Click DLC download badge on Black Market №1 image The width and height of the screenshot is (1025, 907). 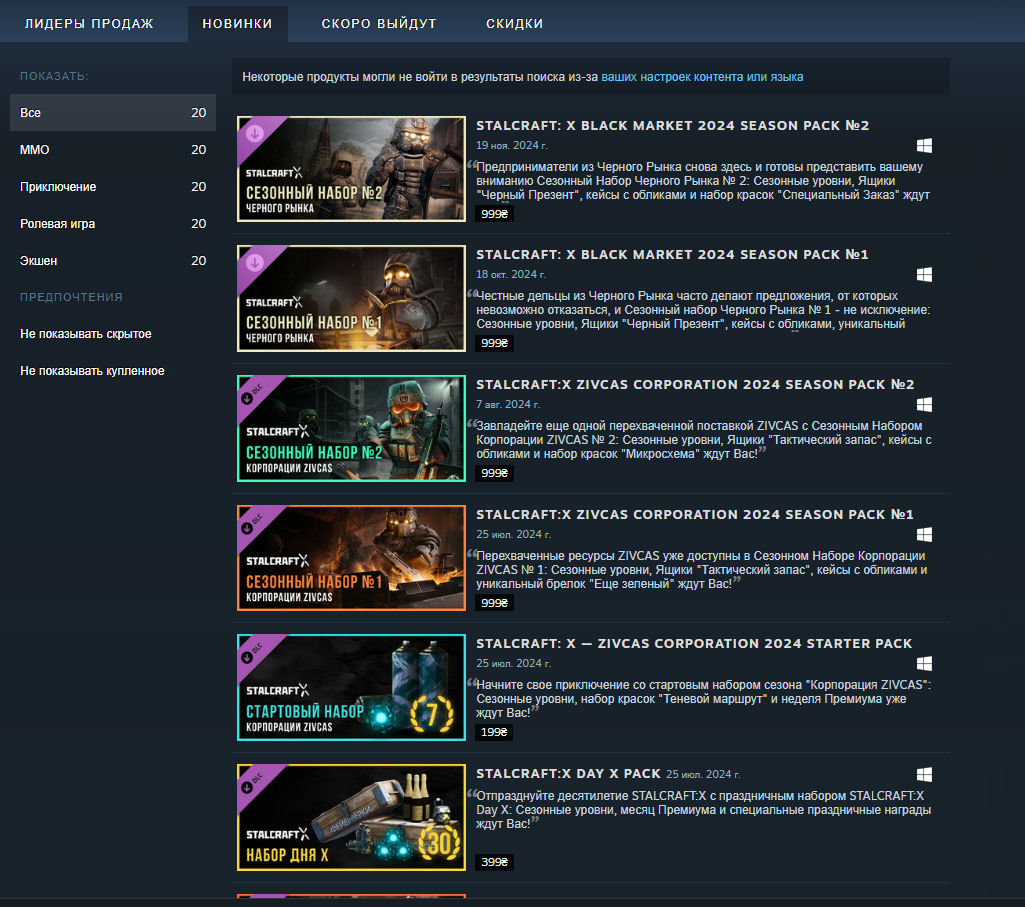tap(255, 263)
